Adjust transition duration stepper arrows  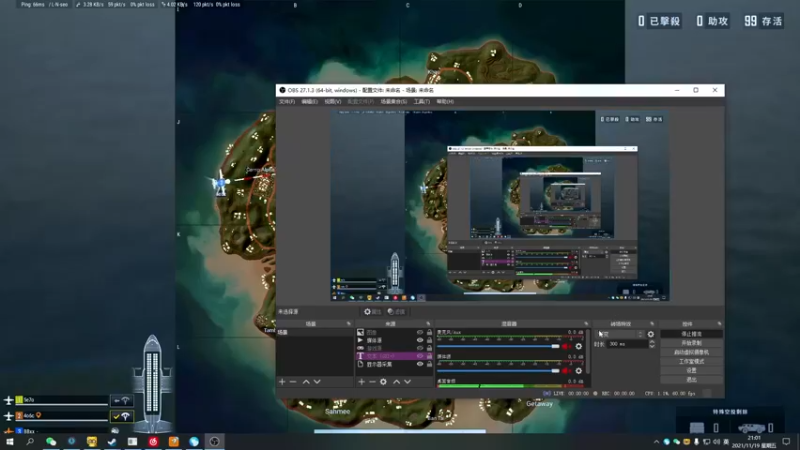[x=652, y=344]
